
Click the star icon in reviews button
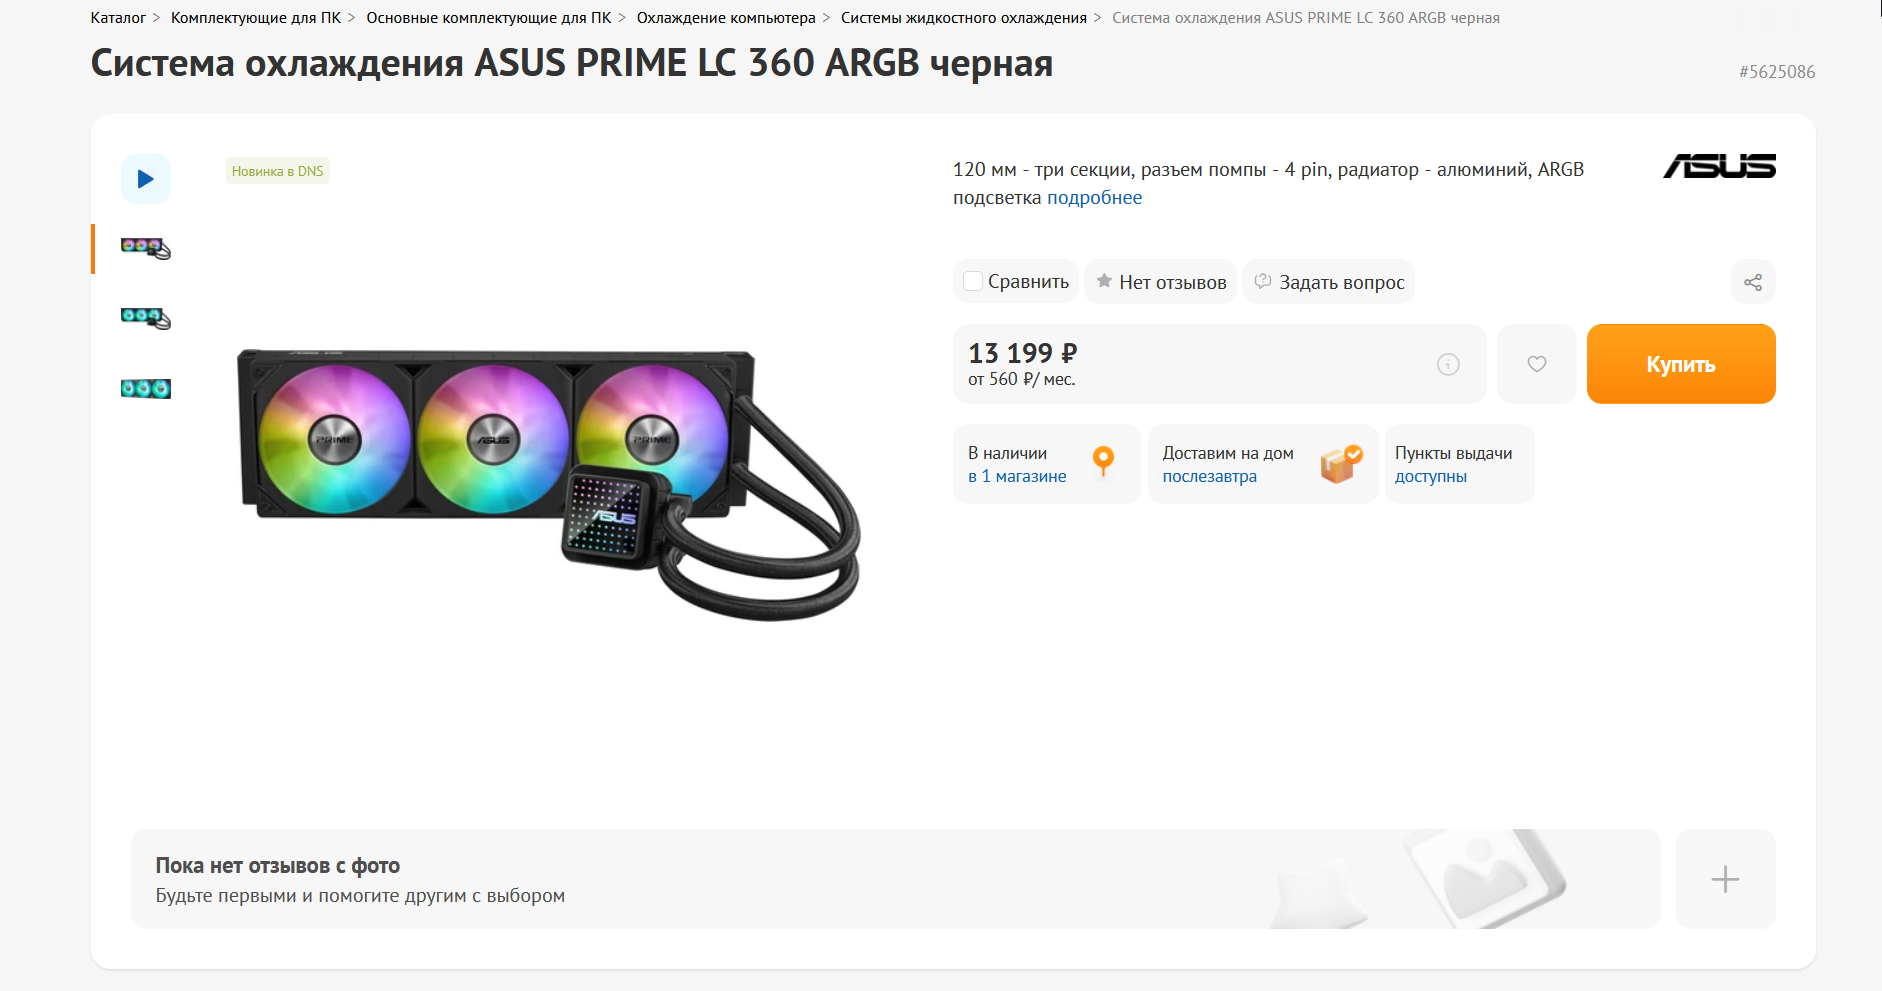[1104, 281]
